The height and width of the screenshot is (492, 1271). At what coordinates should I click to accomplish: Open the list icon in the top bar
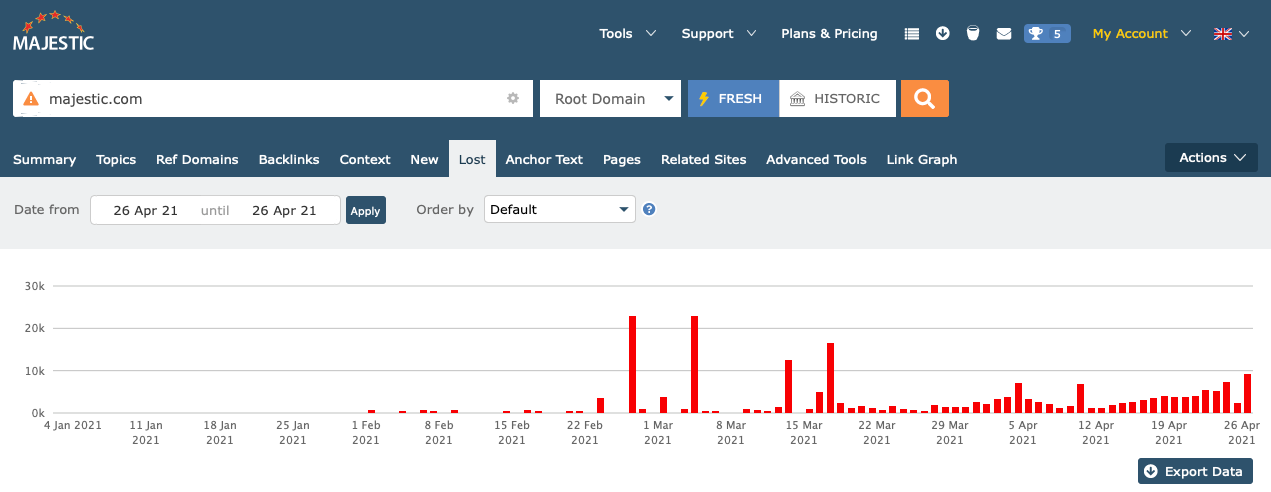[911, 34]
